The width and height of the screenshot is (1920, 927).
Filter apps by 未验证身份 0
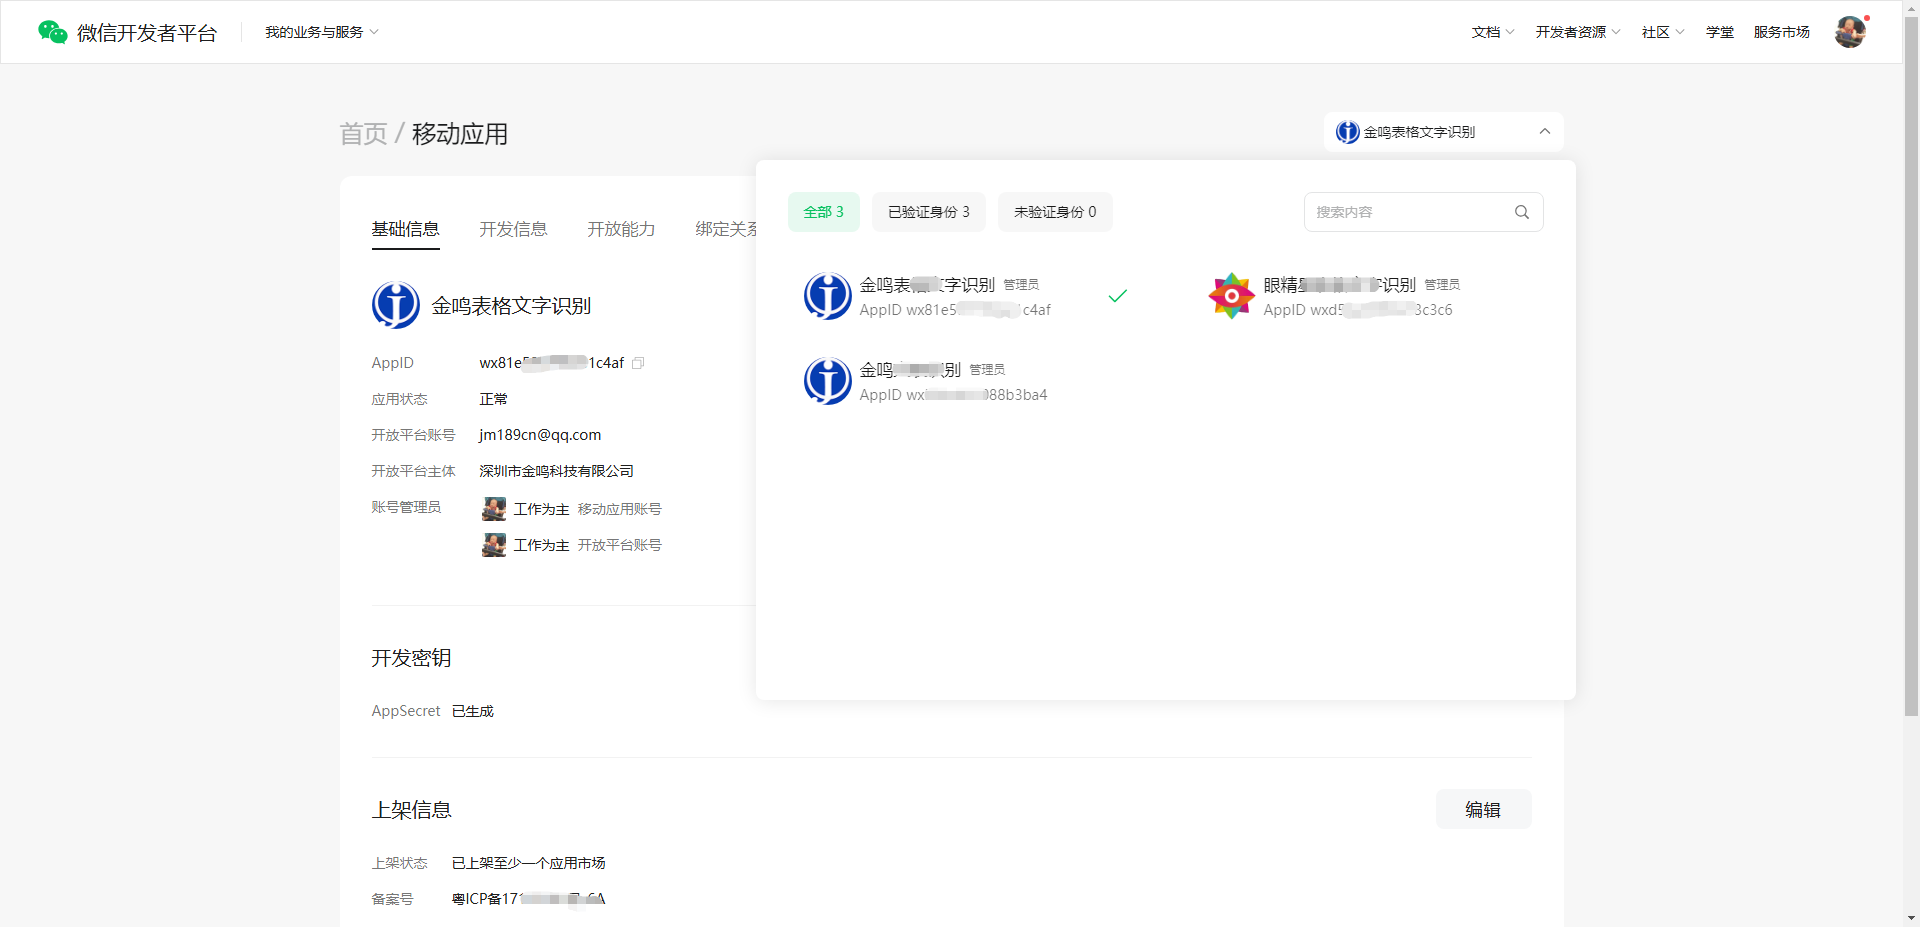[x=1055, y=212]
